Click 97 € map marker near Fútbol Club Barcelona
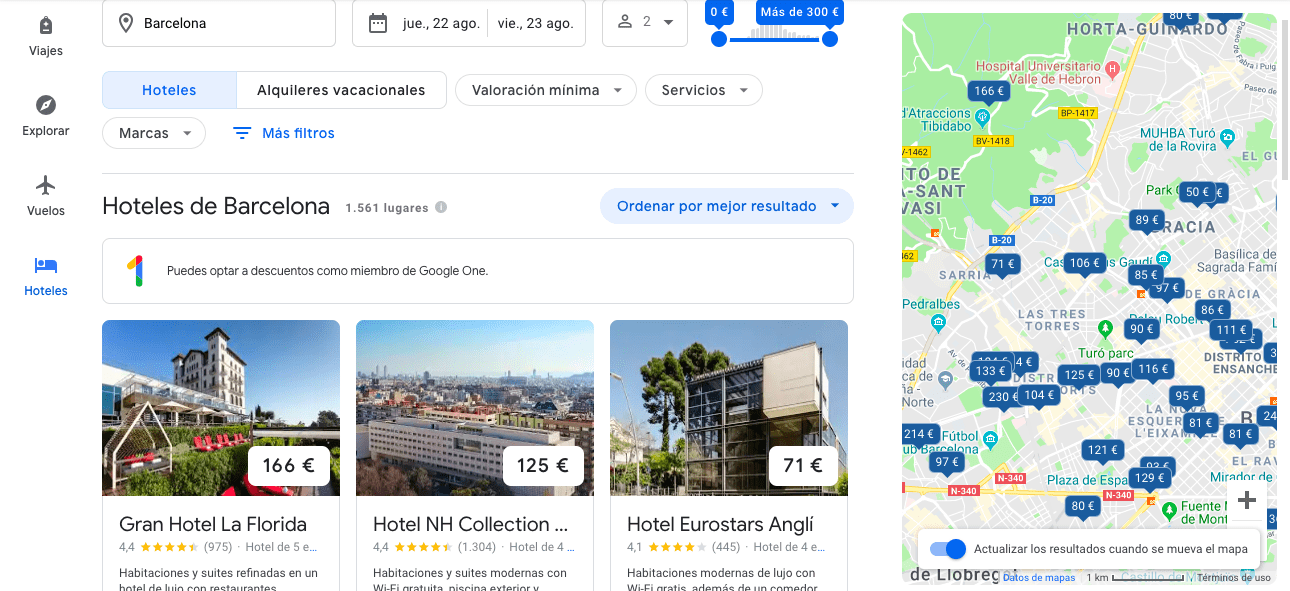The height and width of the screenshot is (591, 1290). (946, 462)
